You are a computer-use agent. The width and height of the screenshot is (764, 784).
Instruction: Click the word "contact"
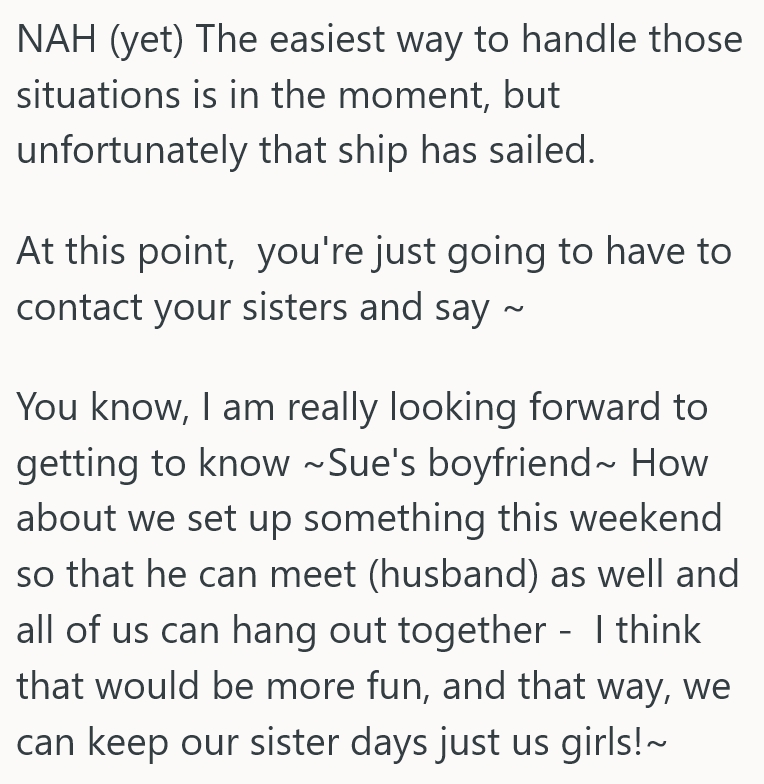click(79, 306)
